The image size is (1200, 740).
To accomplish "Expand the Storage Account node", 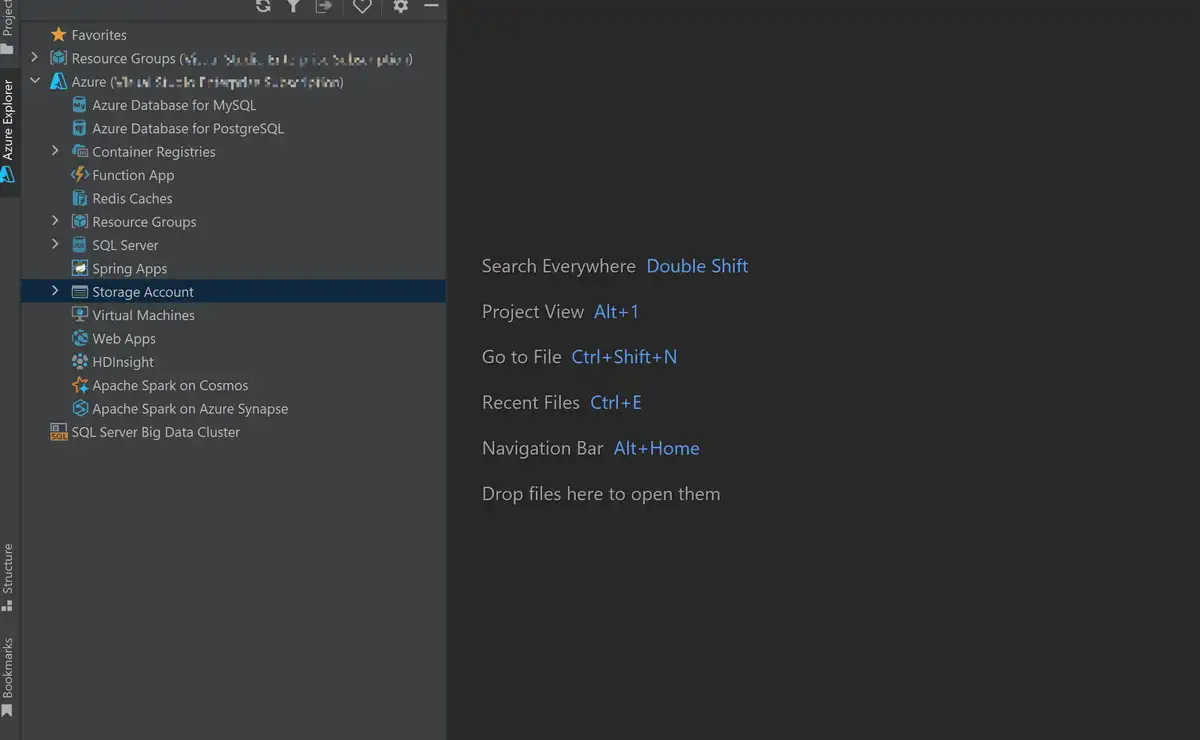I will click(56, 291).
